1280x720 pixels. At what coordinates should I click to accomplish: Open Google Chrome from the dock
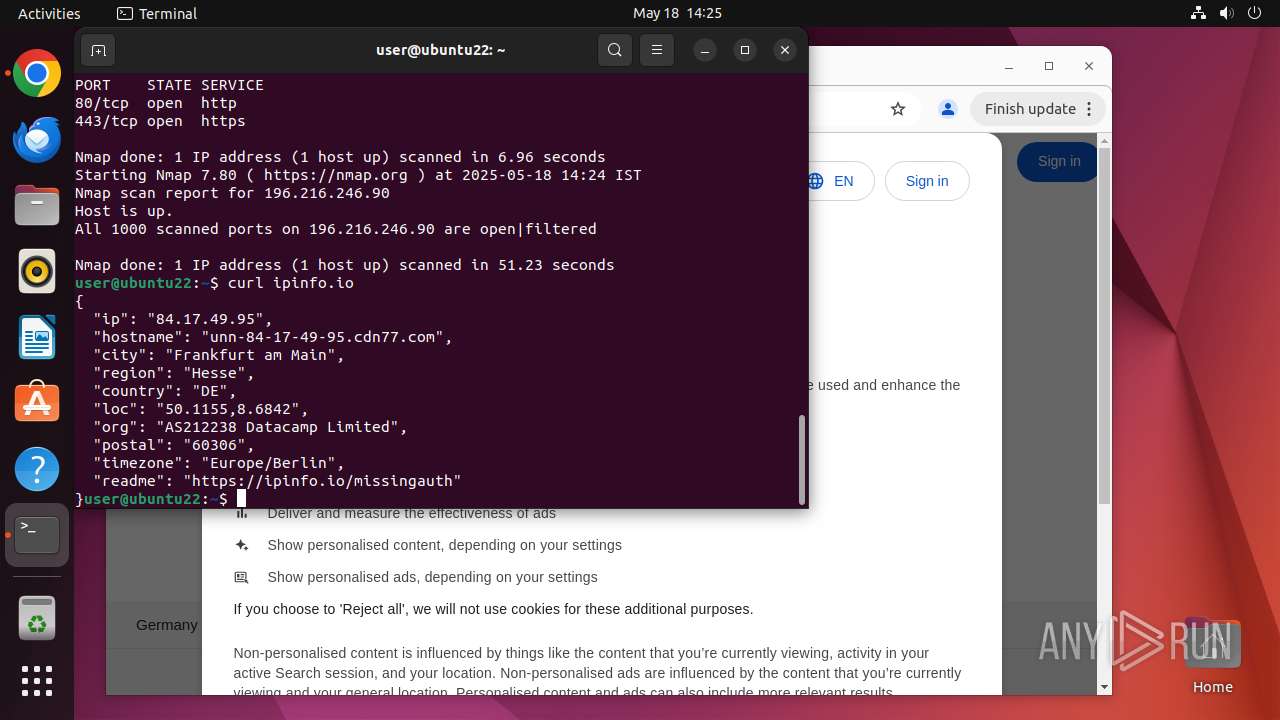[x=37, y=73]
